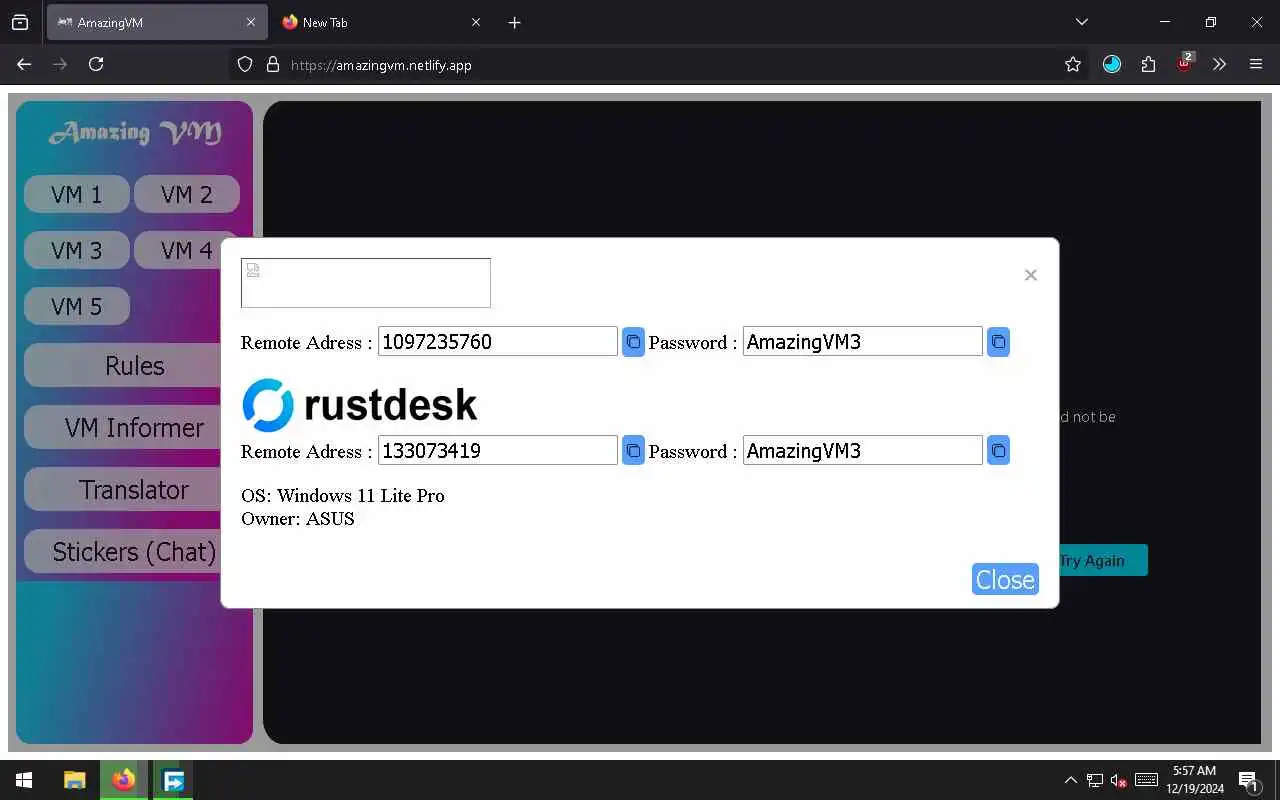Copy the first AmazingVM3 password

click(x=998, y=342)
